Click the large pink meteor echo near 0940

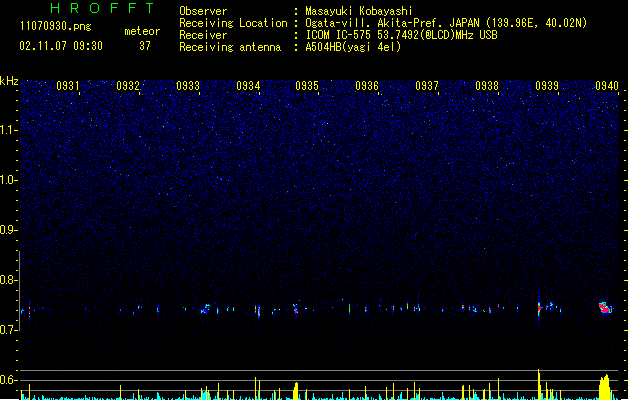[605, 308]
